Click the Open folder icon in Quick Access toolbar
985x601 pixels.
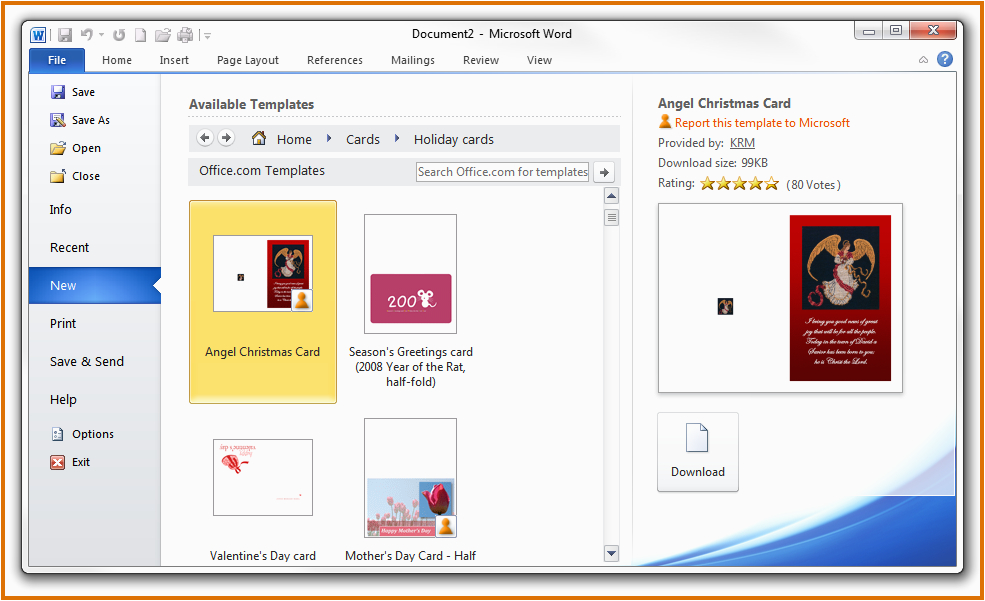(x=163, y=35)
